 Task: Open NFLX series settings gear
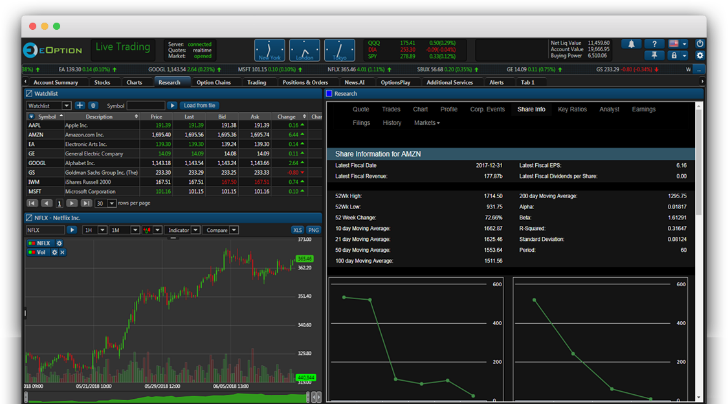tap(59, 243)
